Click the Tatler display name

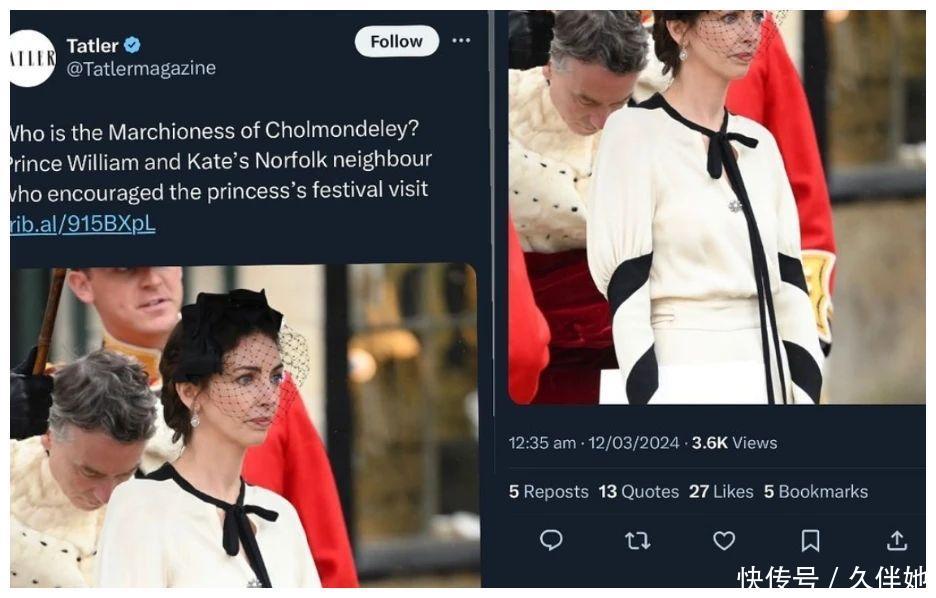click(x=92, y=45)
